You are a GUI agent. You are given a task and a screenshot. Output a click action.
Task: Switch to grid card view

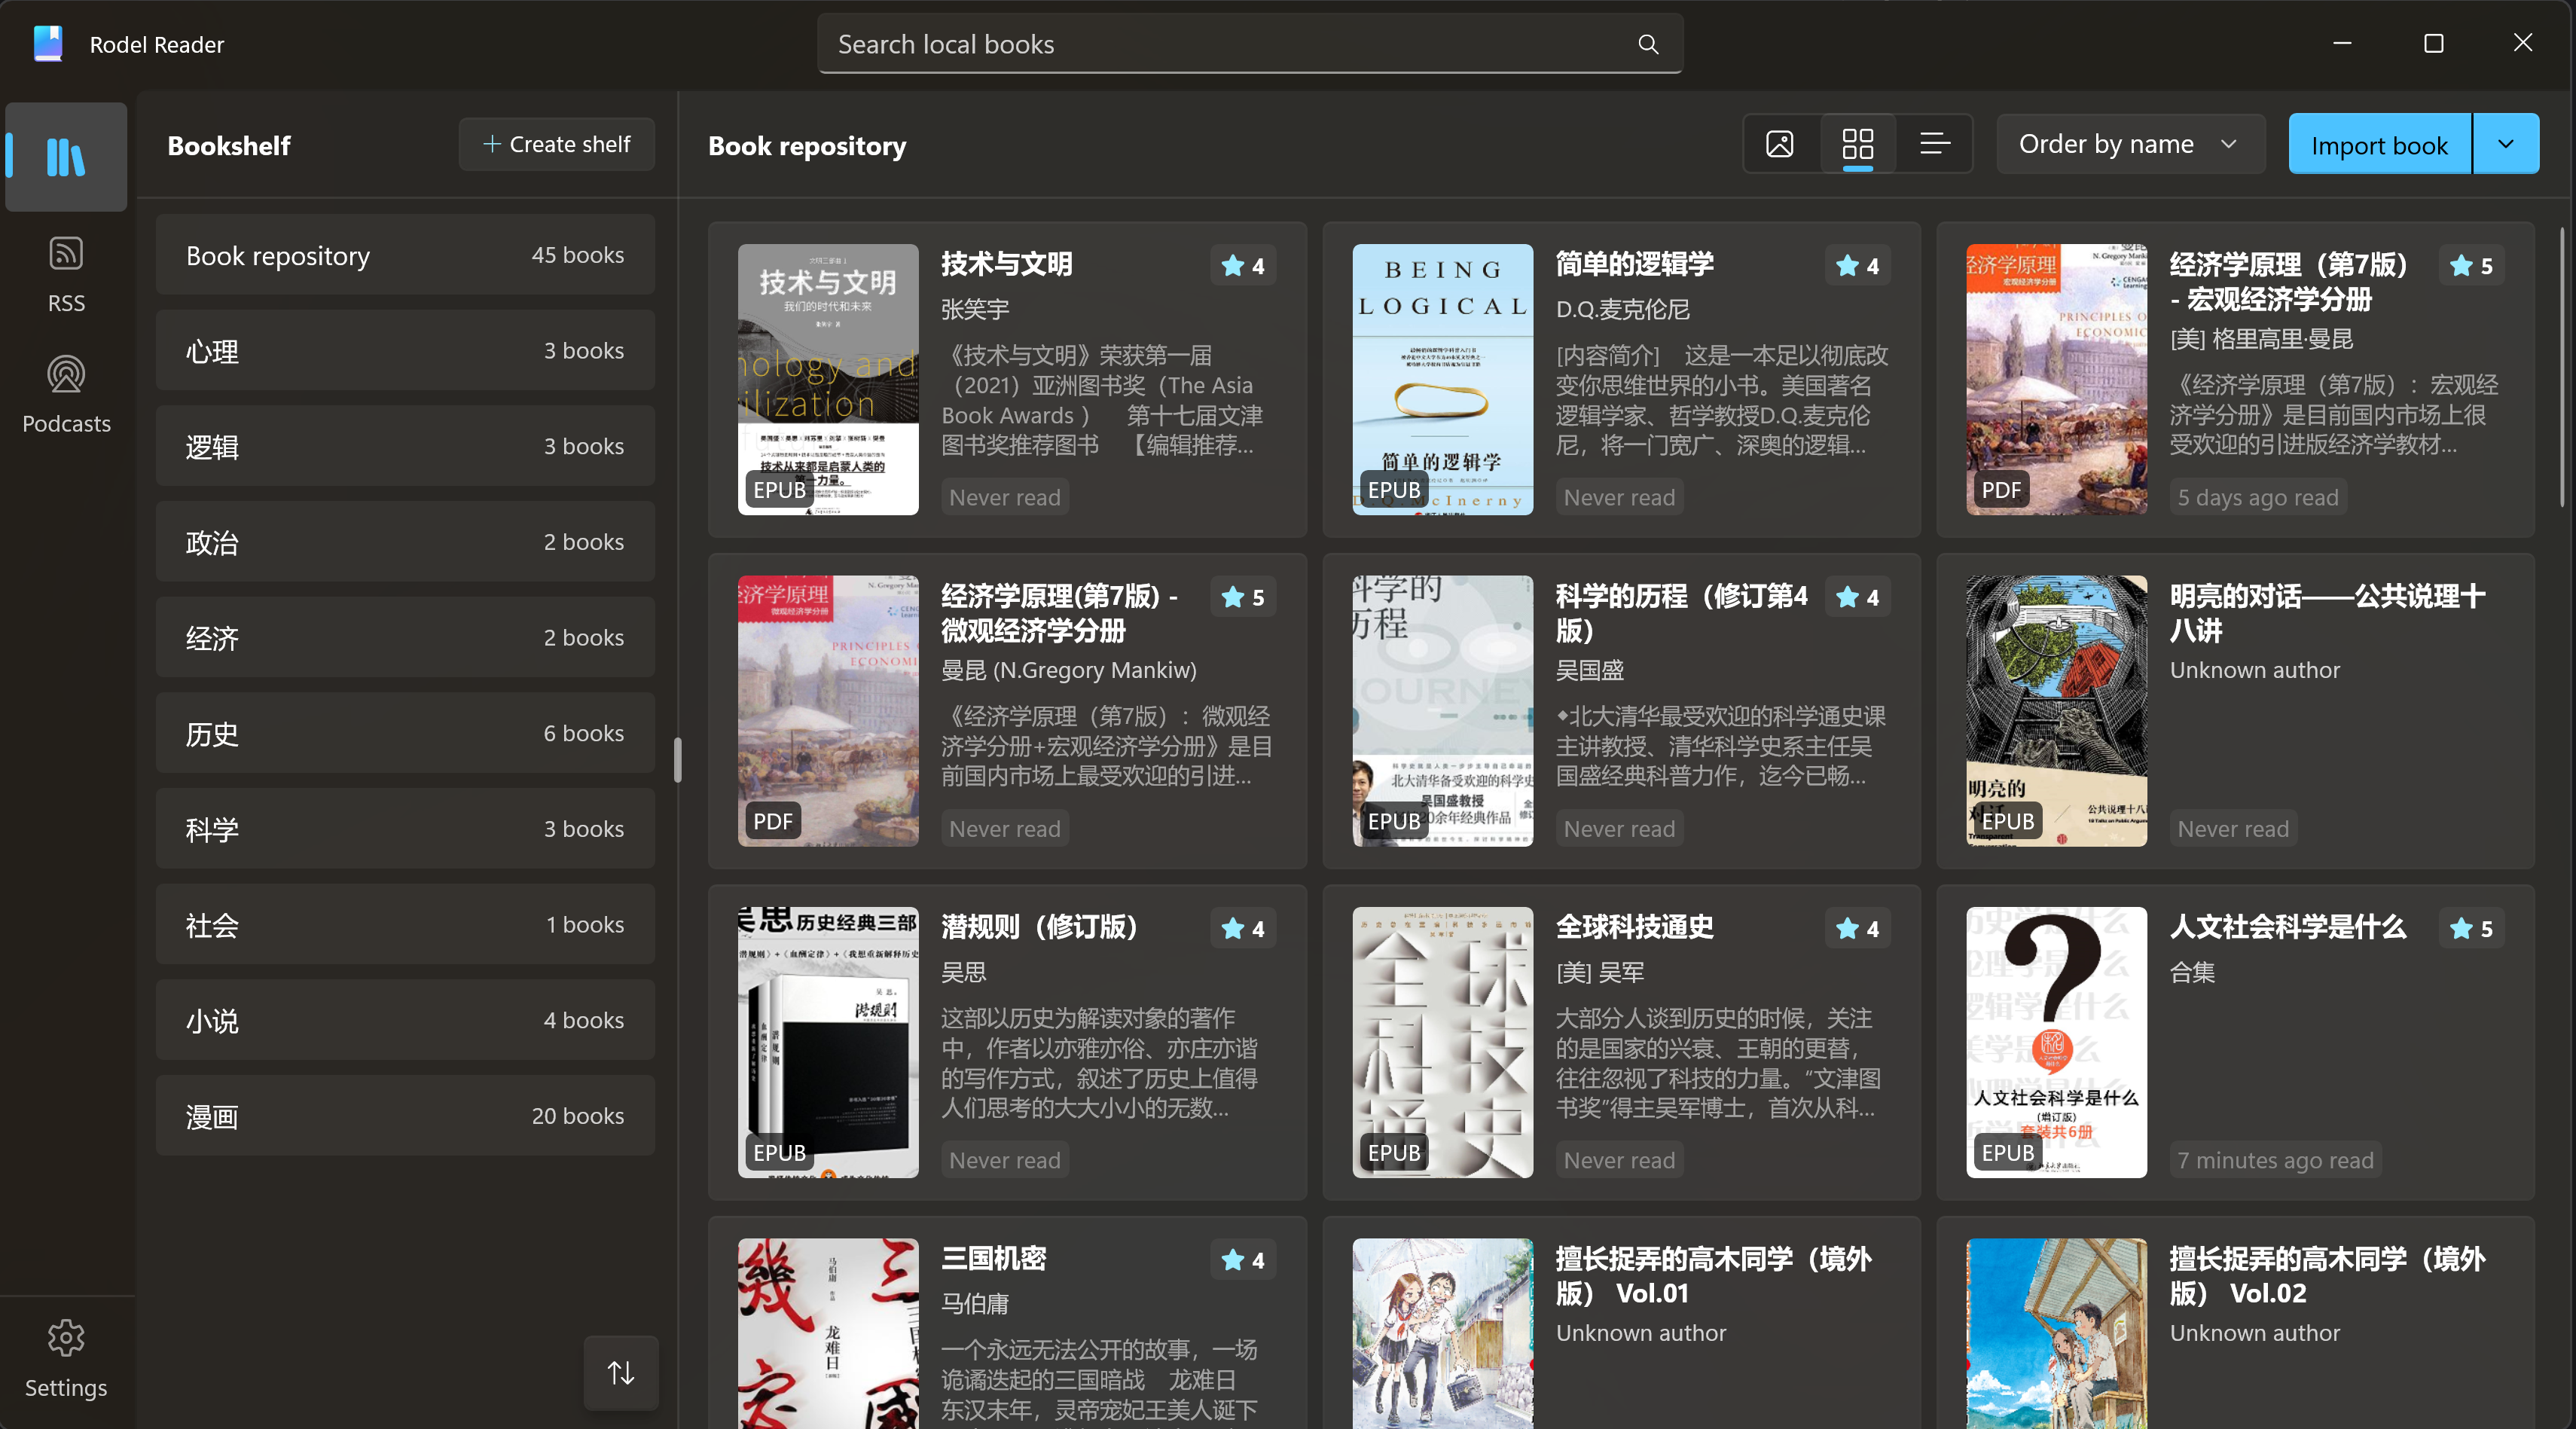click(x=1858, y=144)
